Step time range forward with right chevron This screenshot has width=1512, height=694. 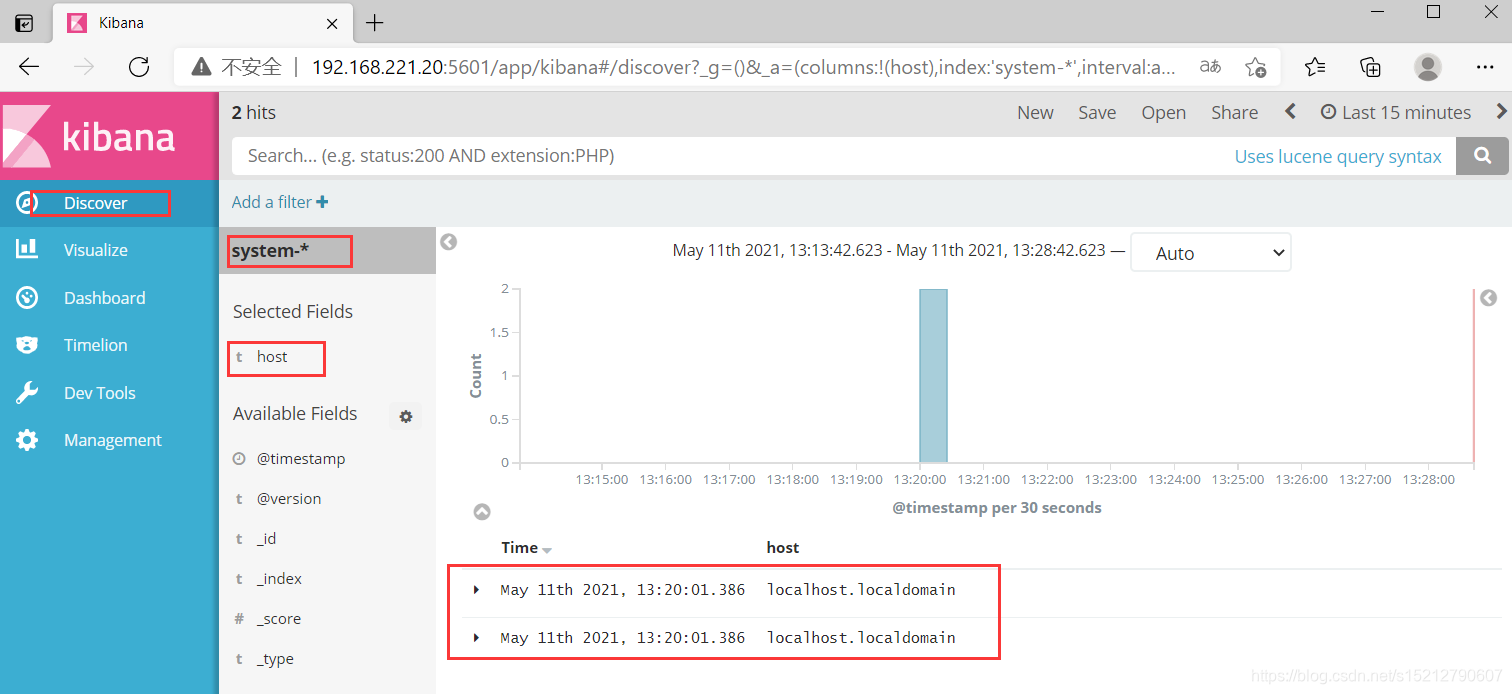pyautogui.click(x=1501, y=112)
